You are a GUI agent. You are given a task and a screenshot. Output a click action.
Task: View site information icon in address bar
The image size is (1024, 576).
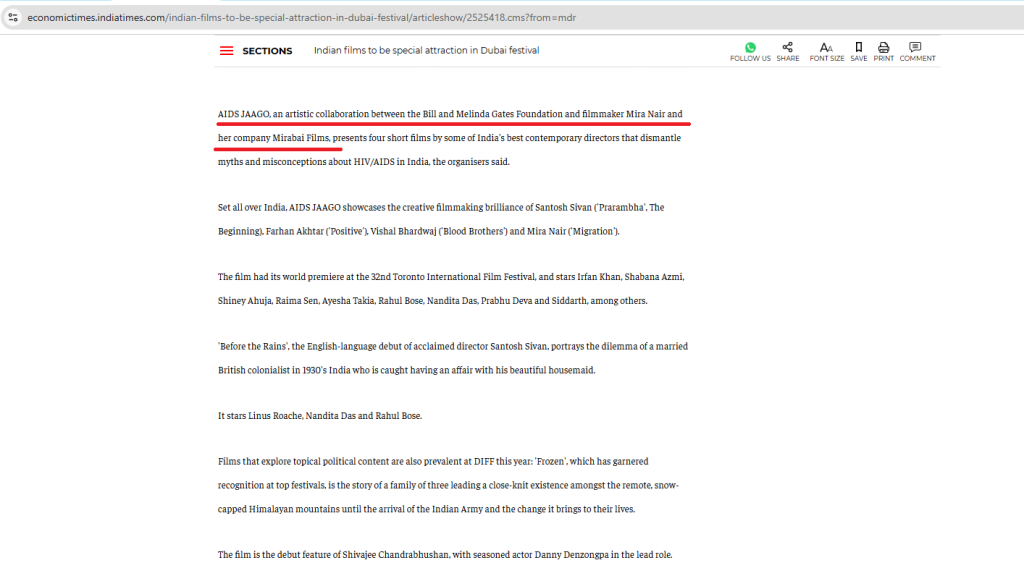click(x=13, y=18)
